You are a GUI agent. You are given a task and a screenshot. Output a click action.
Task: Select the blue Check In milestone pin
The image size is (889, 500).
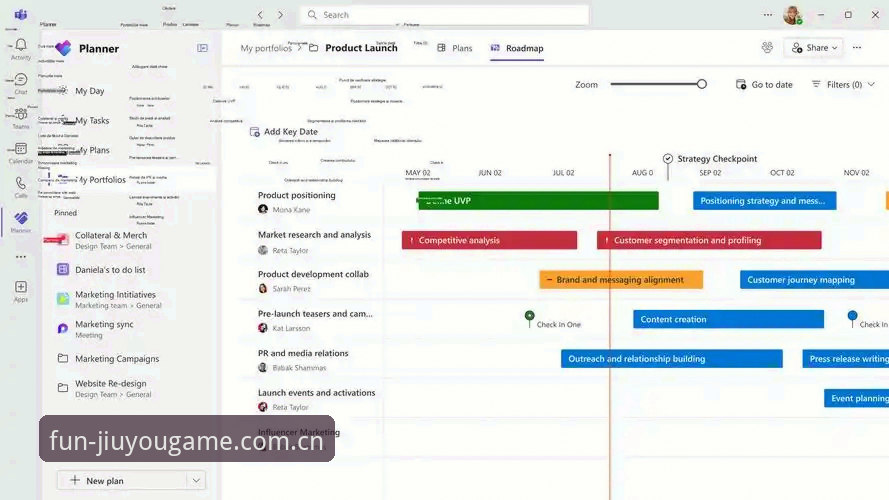852,317
